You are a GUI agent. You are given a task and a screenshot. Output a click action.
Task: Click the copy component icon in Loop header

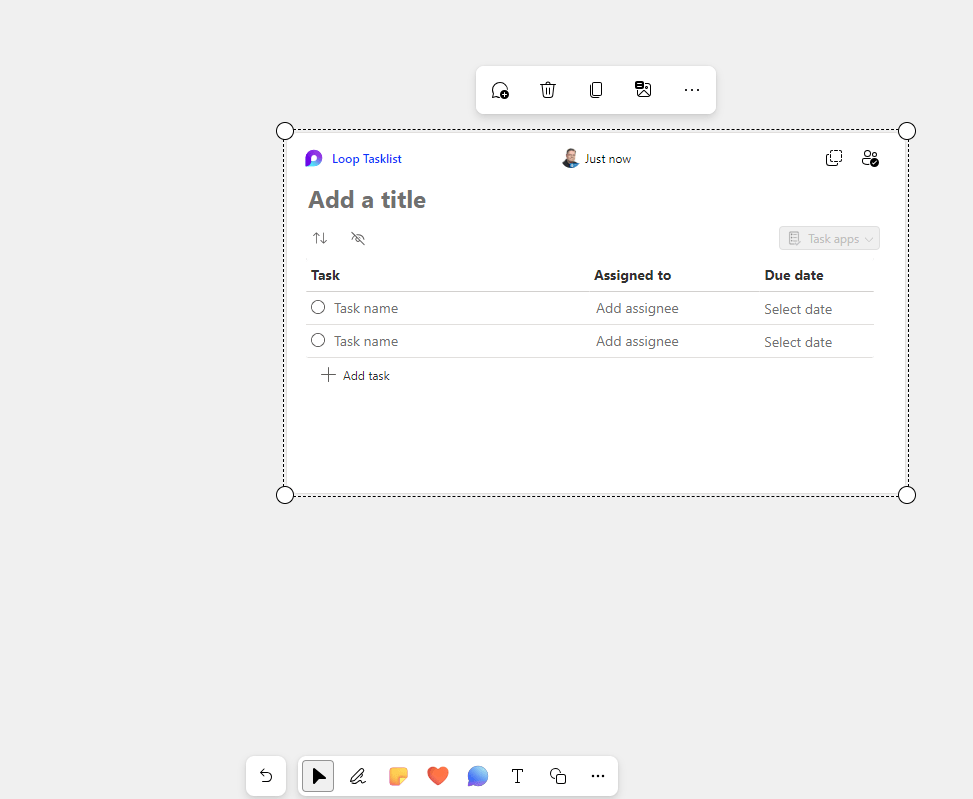[x=834, y=158]
